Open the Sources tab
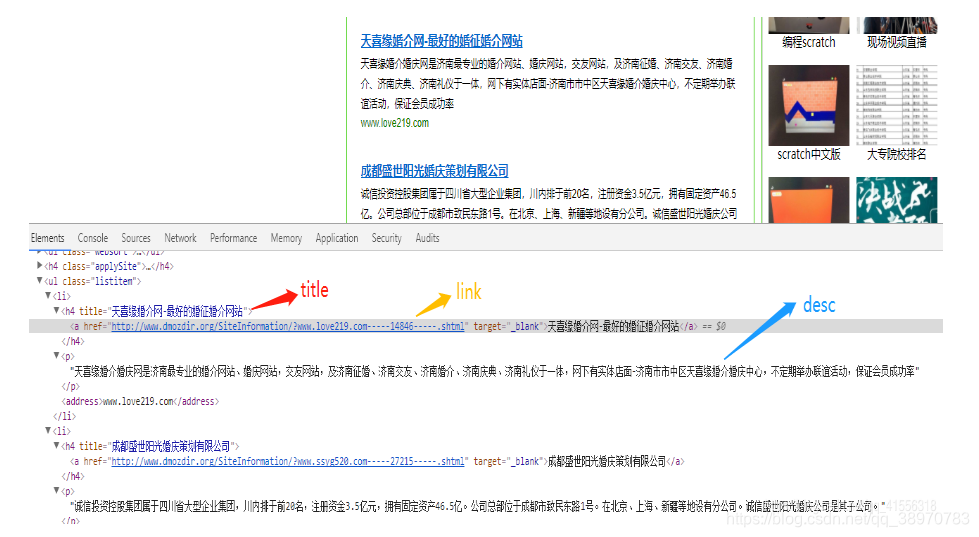The image size is (979, 537). coord(135,238)
